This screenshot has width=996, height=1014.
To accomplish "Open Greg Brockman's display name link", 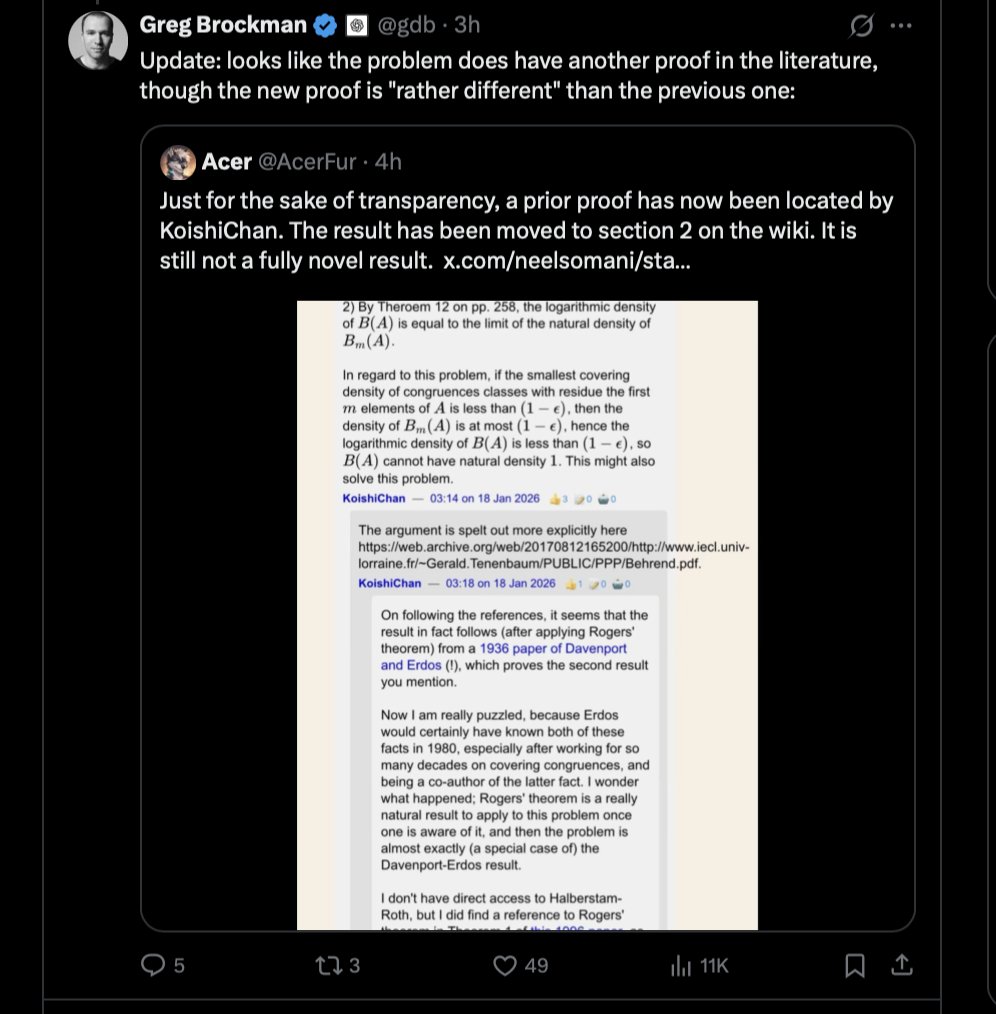I will pyautogui.click(x=223, y=25).
